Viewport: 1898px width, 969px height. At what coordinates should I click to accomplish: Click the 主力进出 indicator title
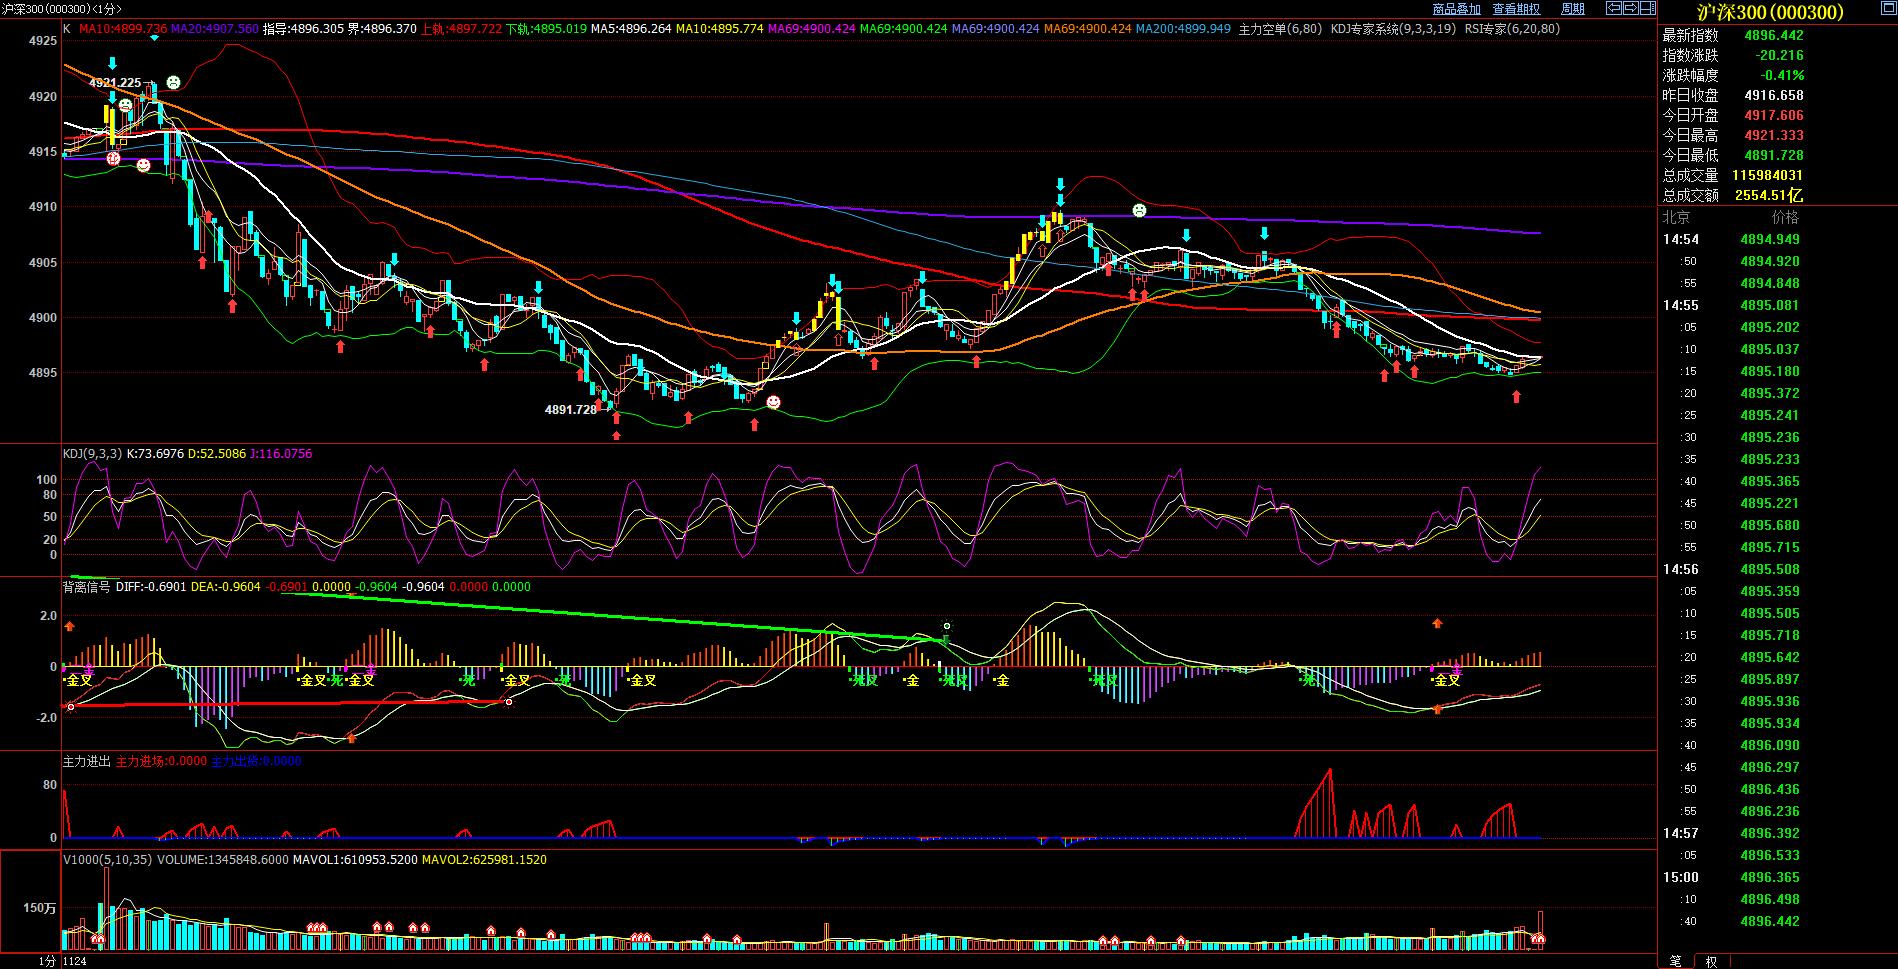click(86, 761)
